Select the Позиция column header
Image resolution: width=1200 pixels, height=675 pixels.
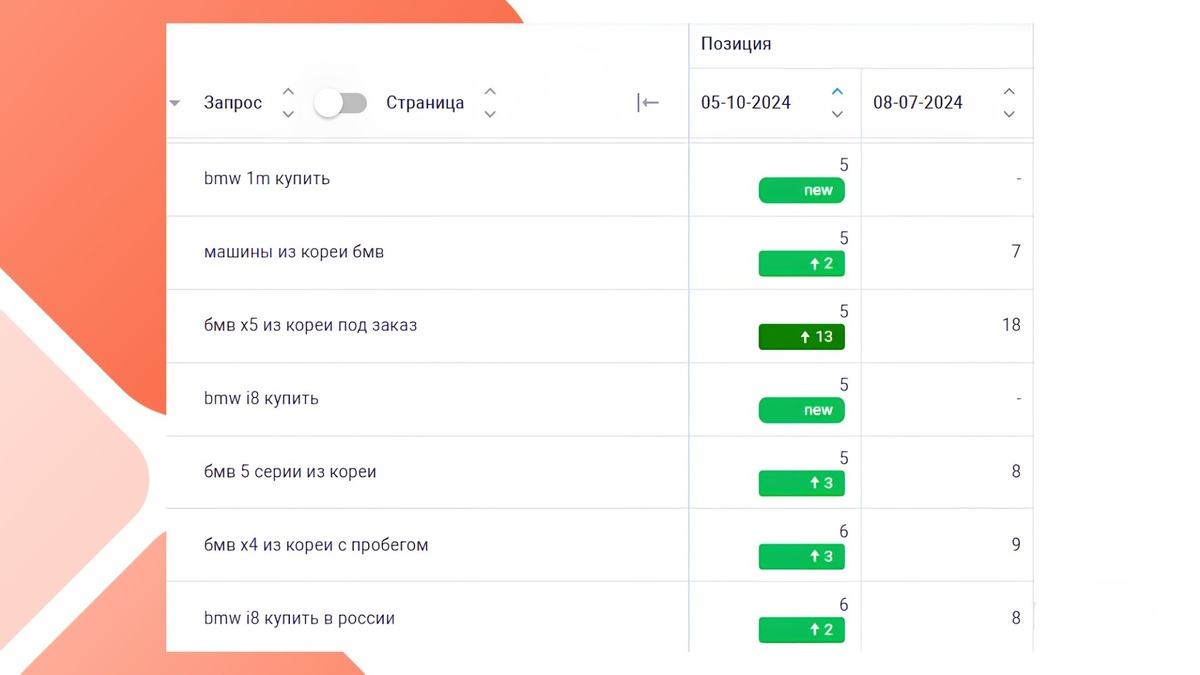pos(735,43)
